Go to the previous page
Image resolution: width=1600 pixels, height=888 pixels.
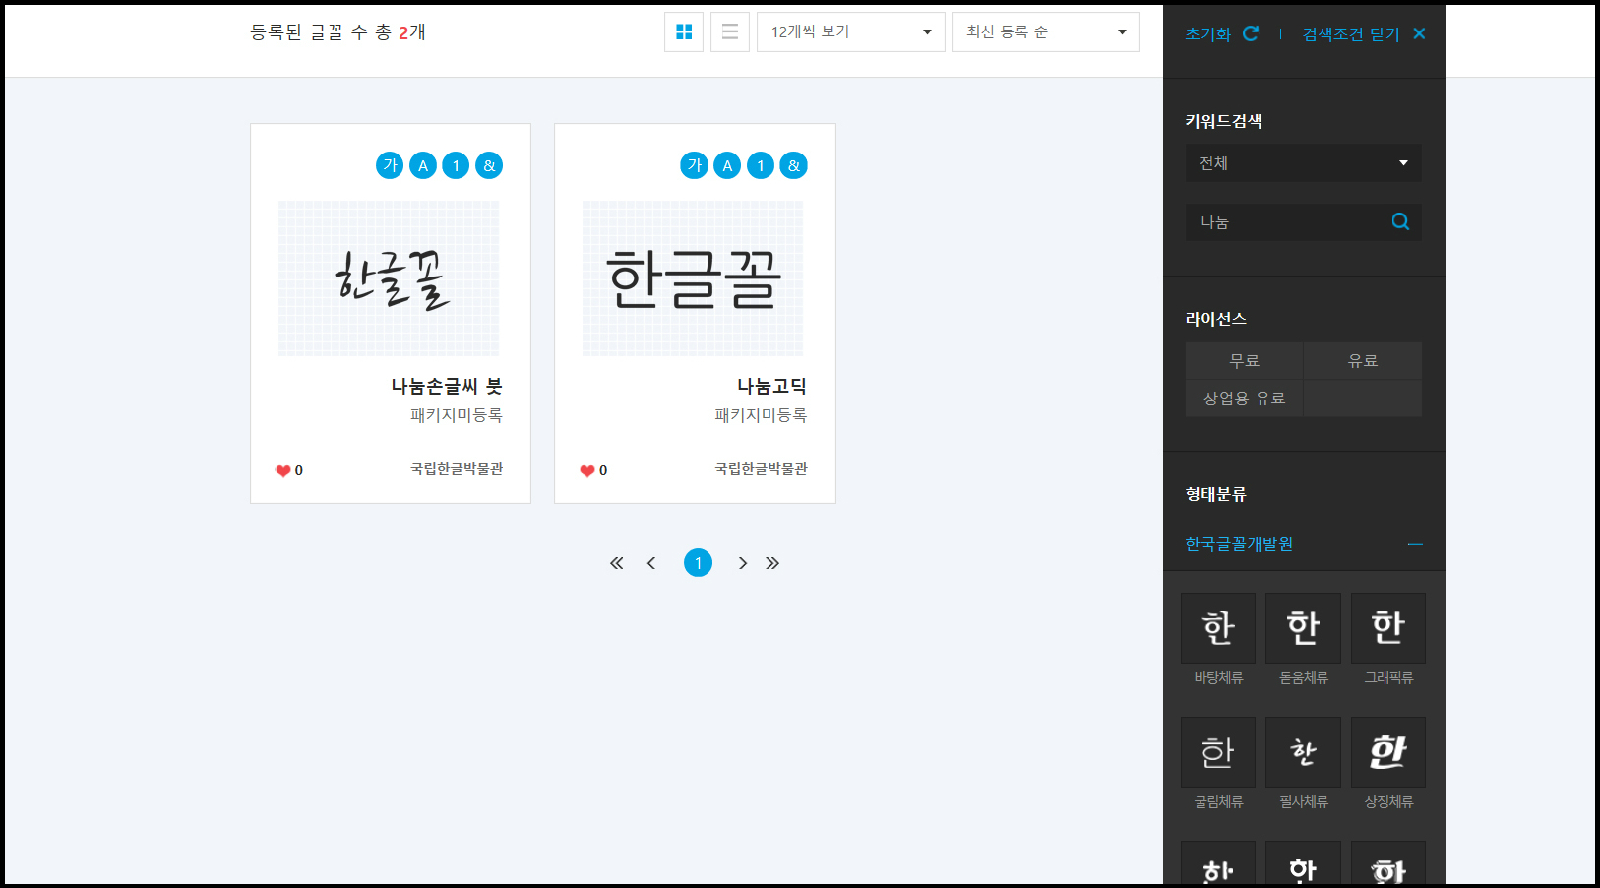click(651, 563)
